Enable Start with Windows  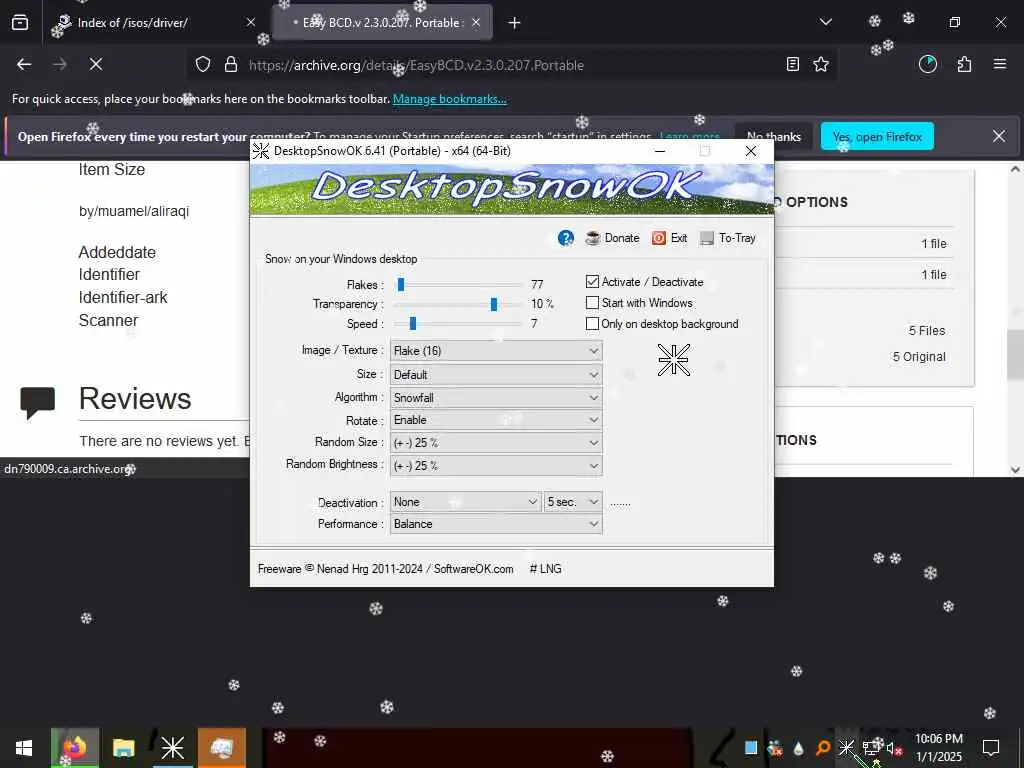pos(592,302)
